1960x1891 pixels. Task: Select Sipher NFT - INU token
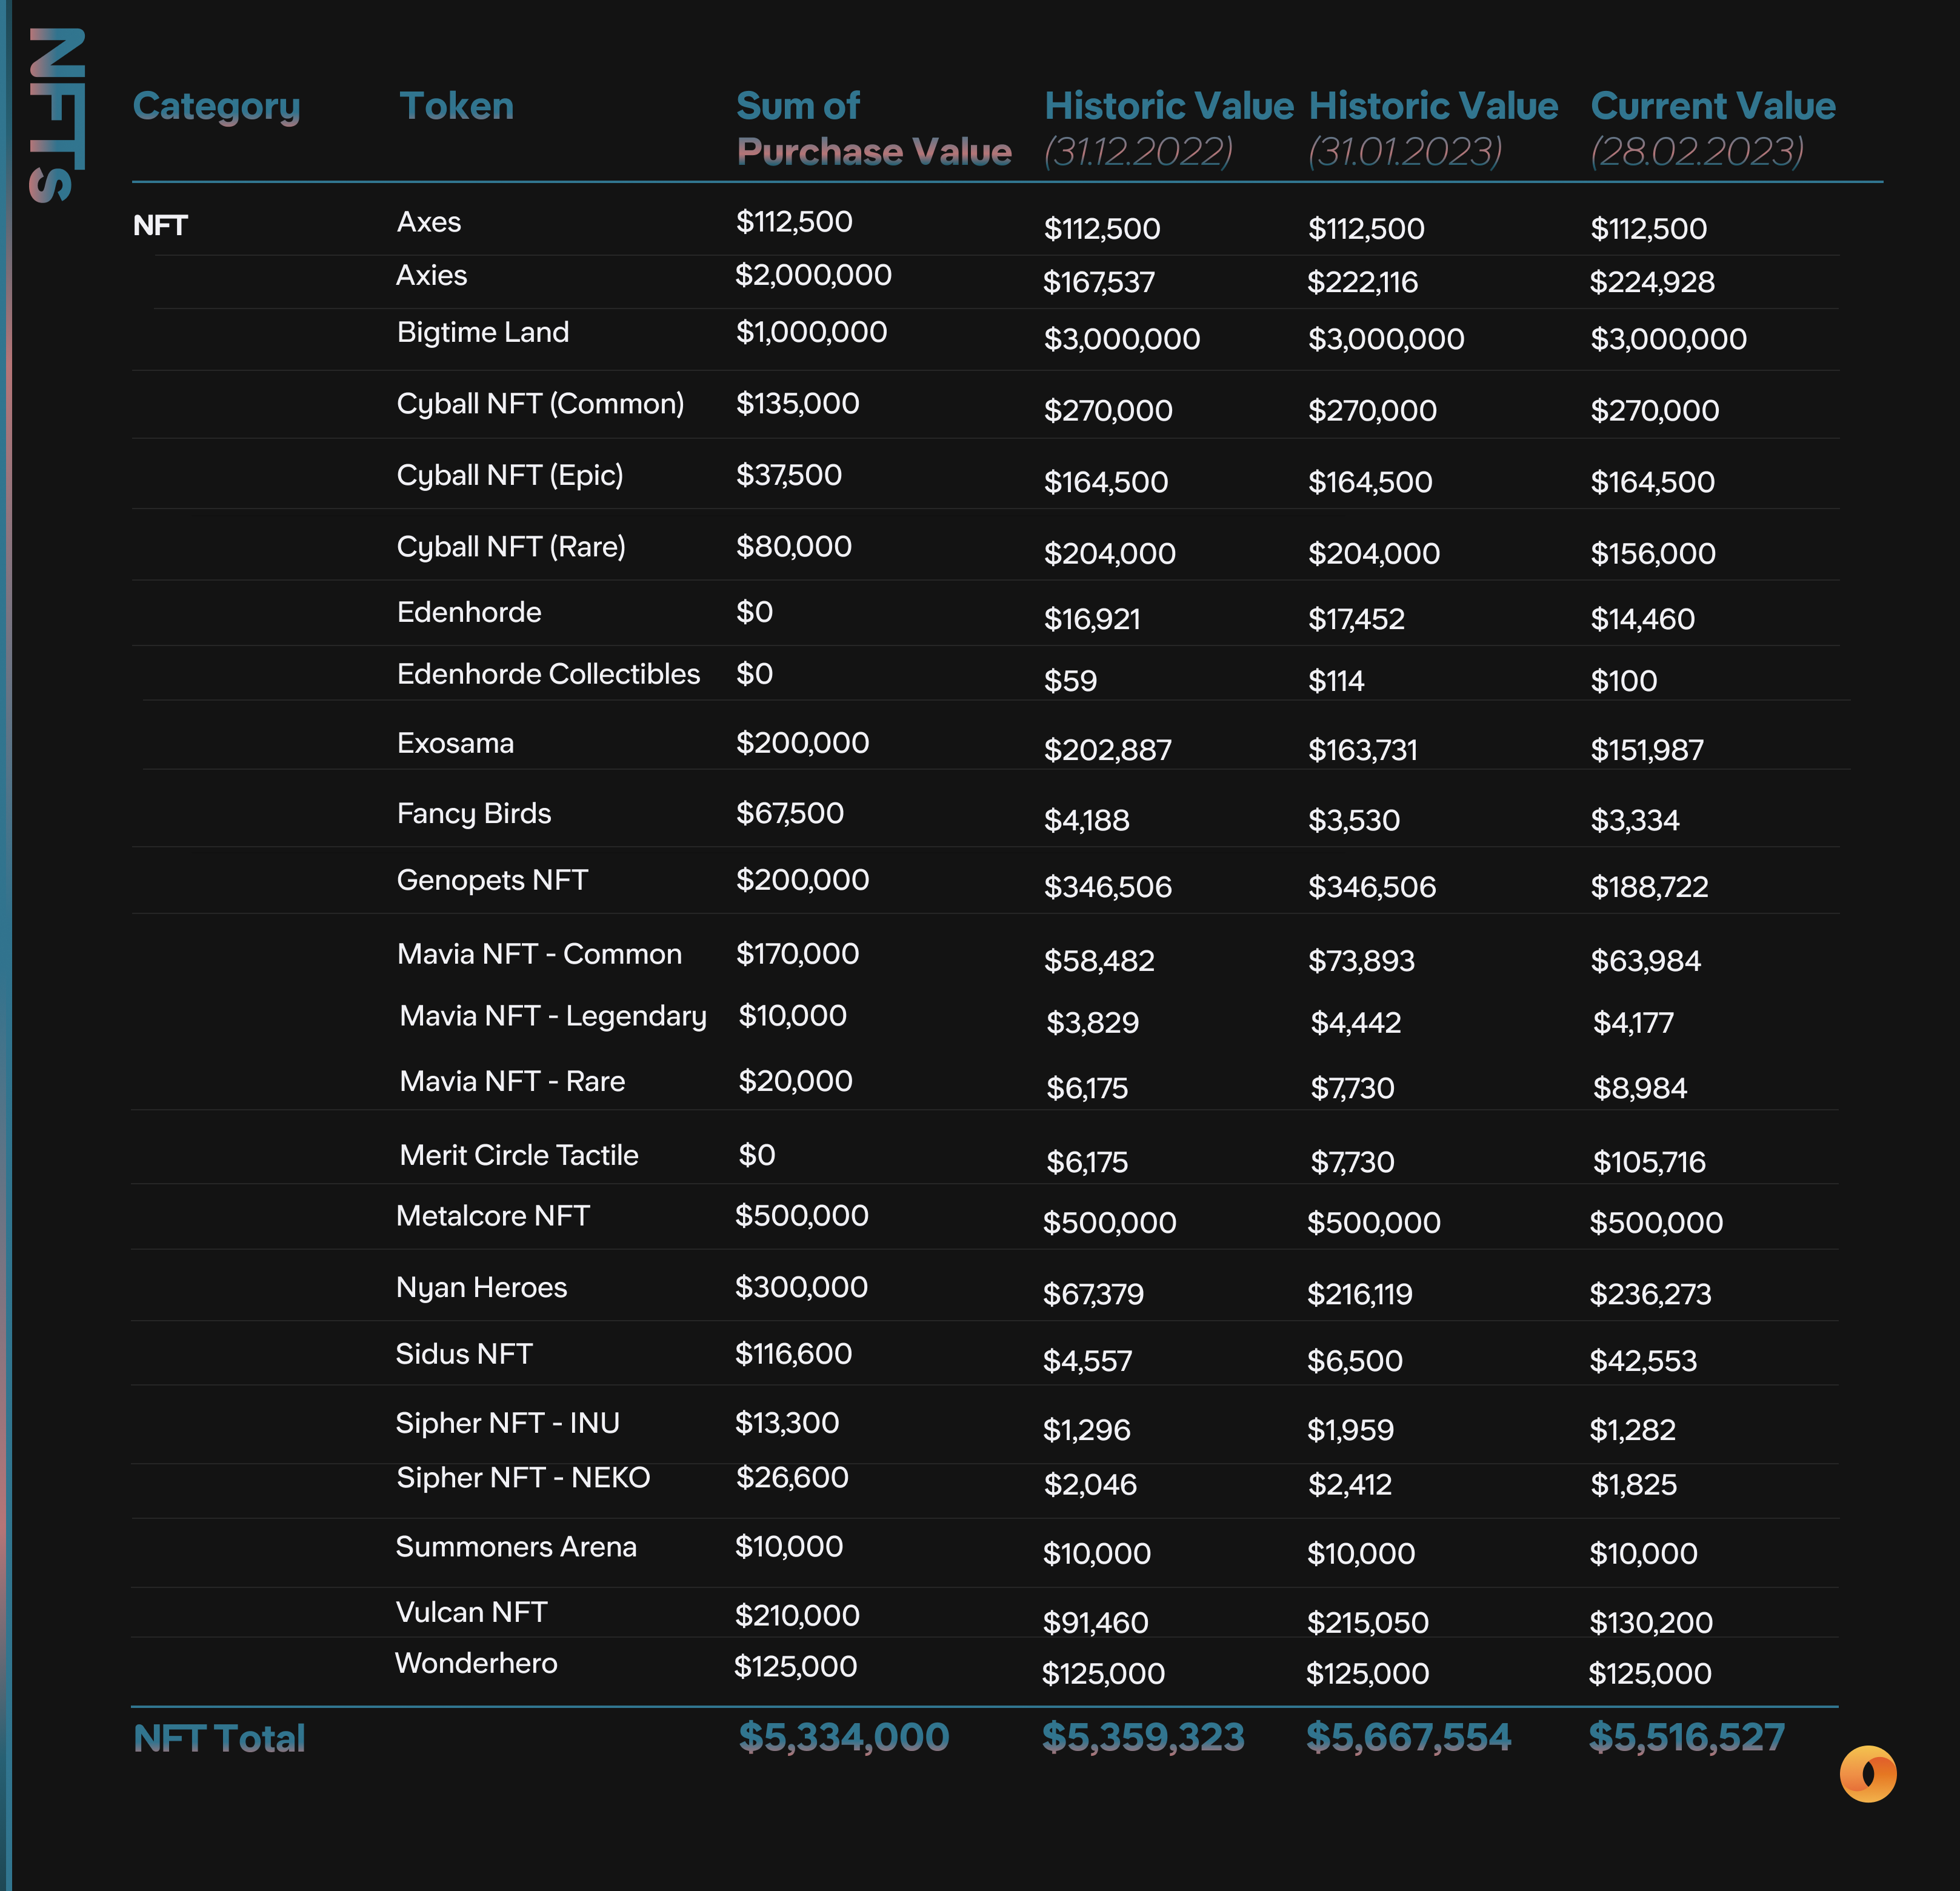[507, 1423]
